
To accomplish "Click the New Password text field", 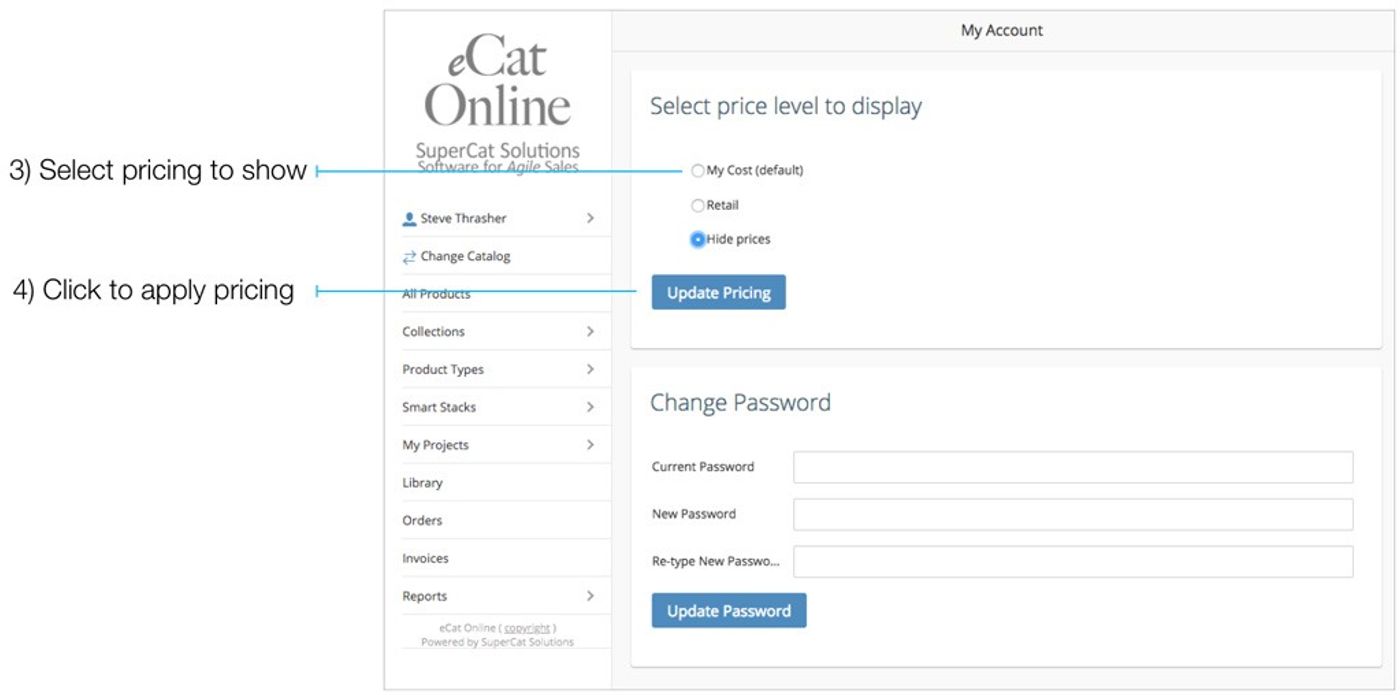I will (x=1073, y=514).
